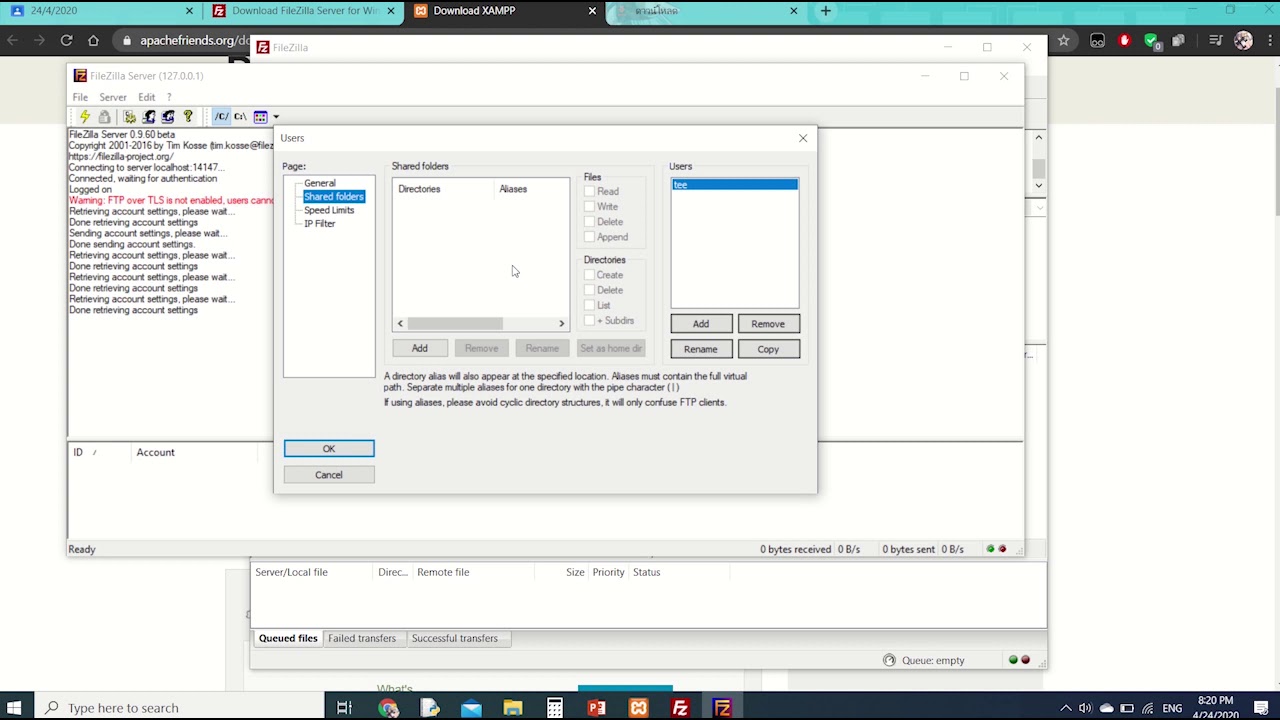
Task: Toggle the Write files checkbox
Action: pos(589,206)
